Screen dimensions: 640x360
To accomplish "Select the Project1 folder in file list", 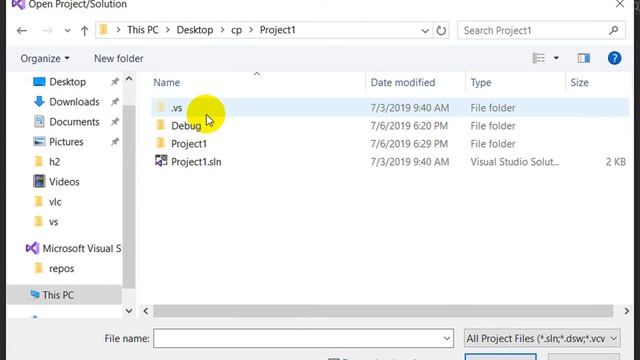I will (189, 144).
